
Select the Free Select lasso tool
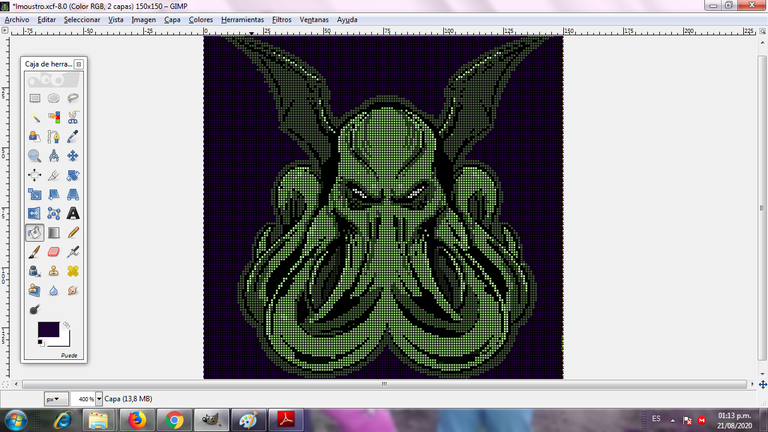tap(72, 98)
